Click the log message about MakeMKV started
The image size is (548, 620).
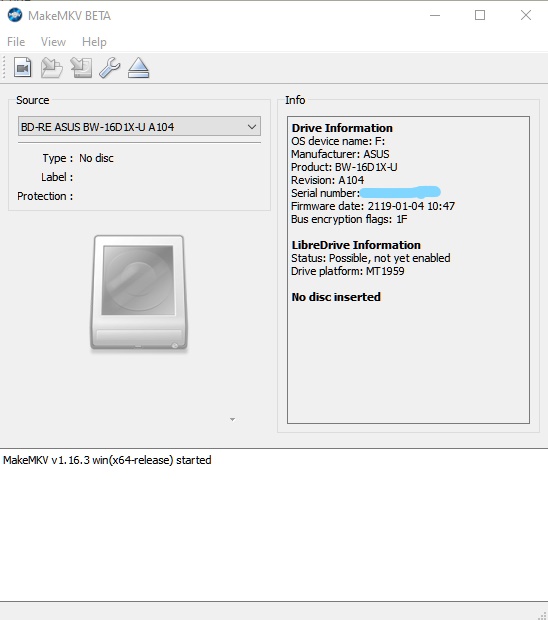[x=107, y=460]
